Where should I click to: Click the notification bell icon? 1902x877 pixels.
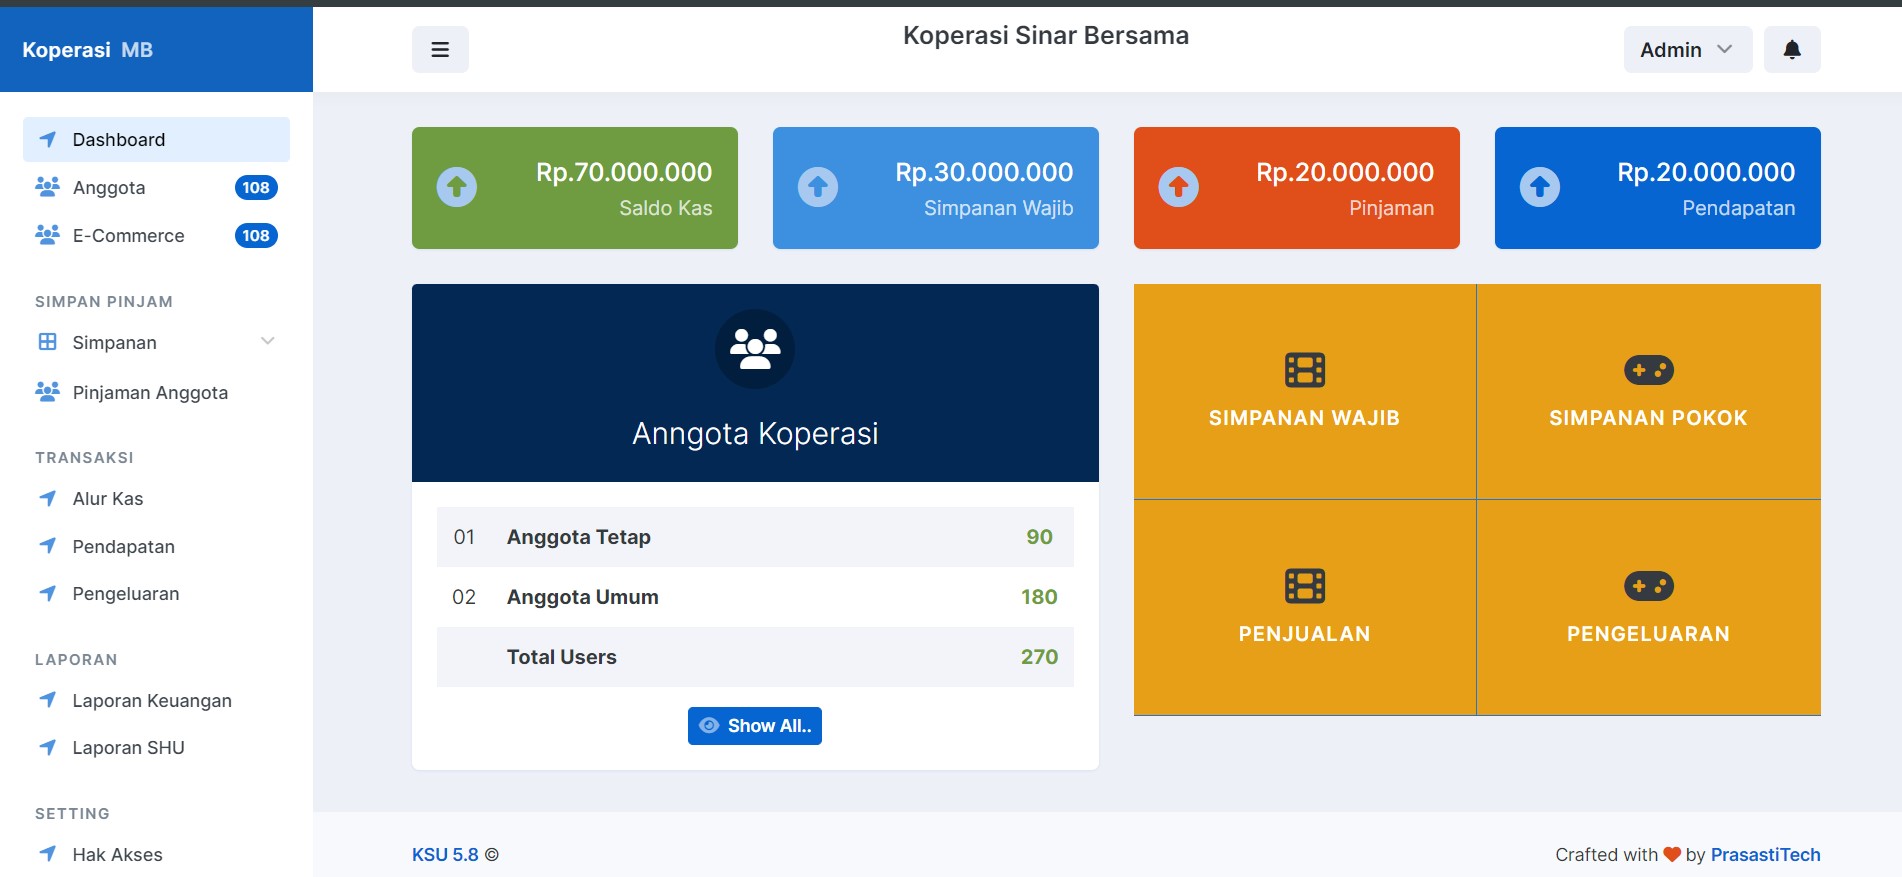[1791, 49]
